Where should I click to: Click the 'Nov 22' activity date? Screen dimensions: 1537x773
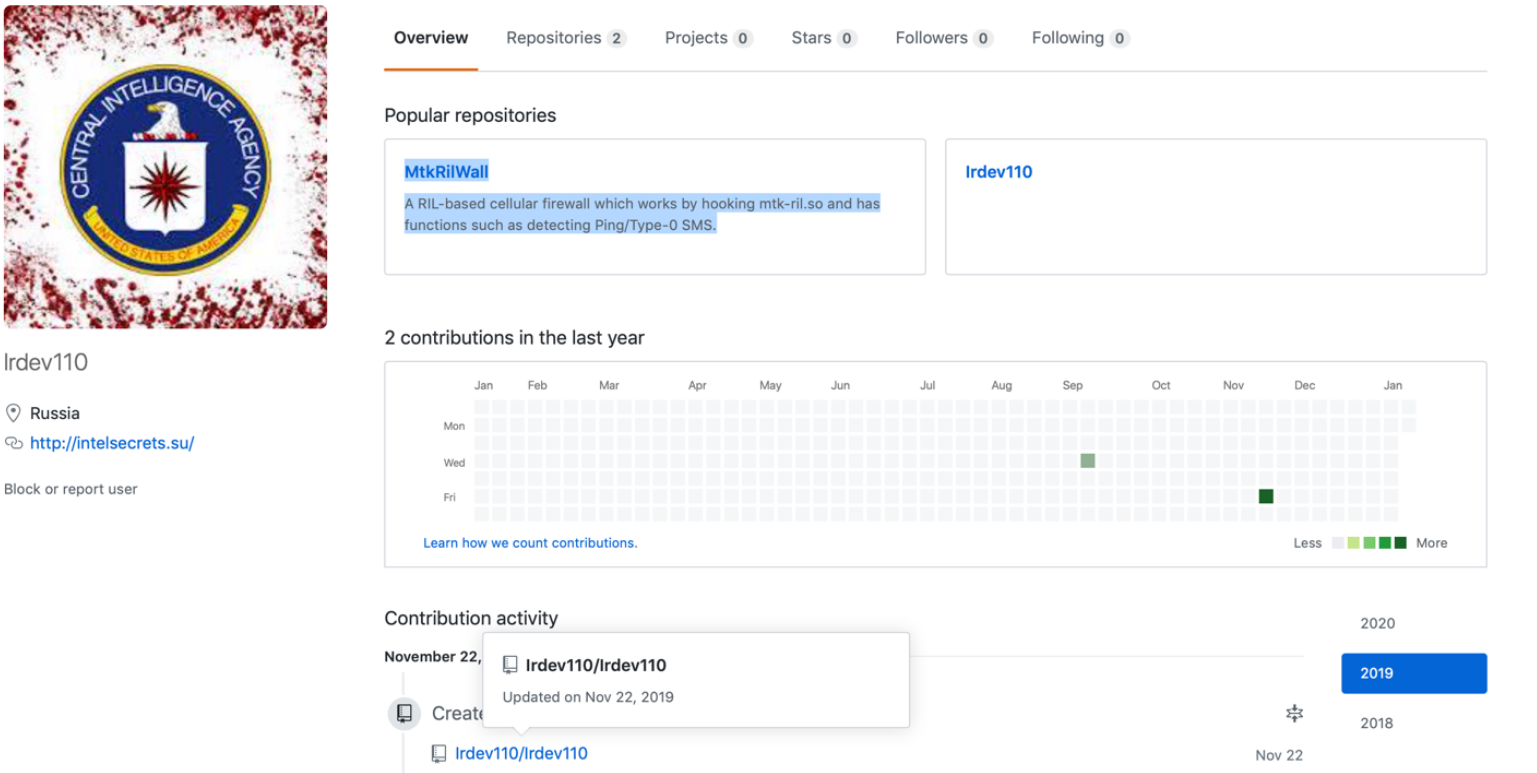tap(1279, 755)
